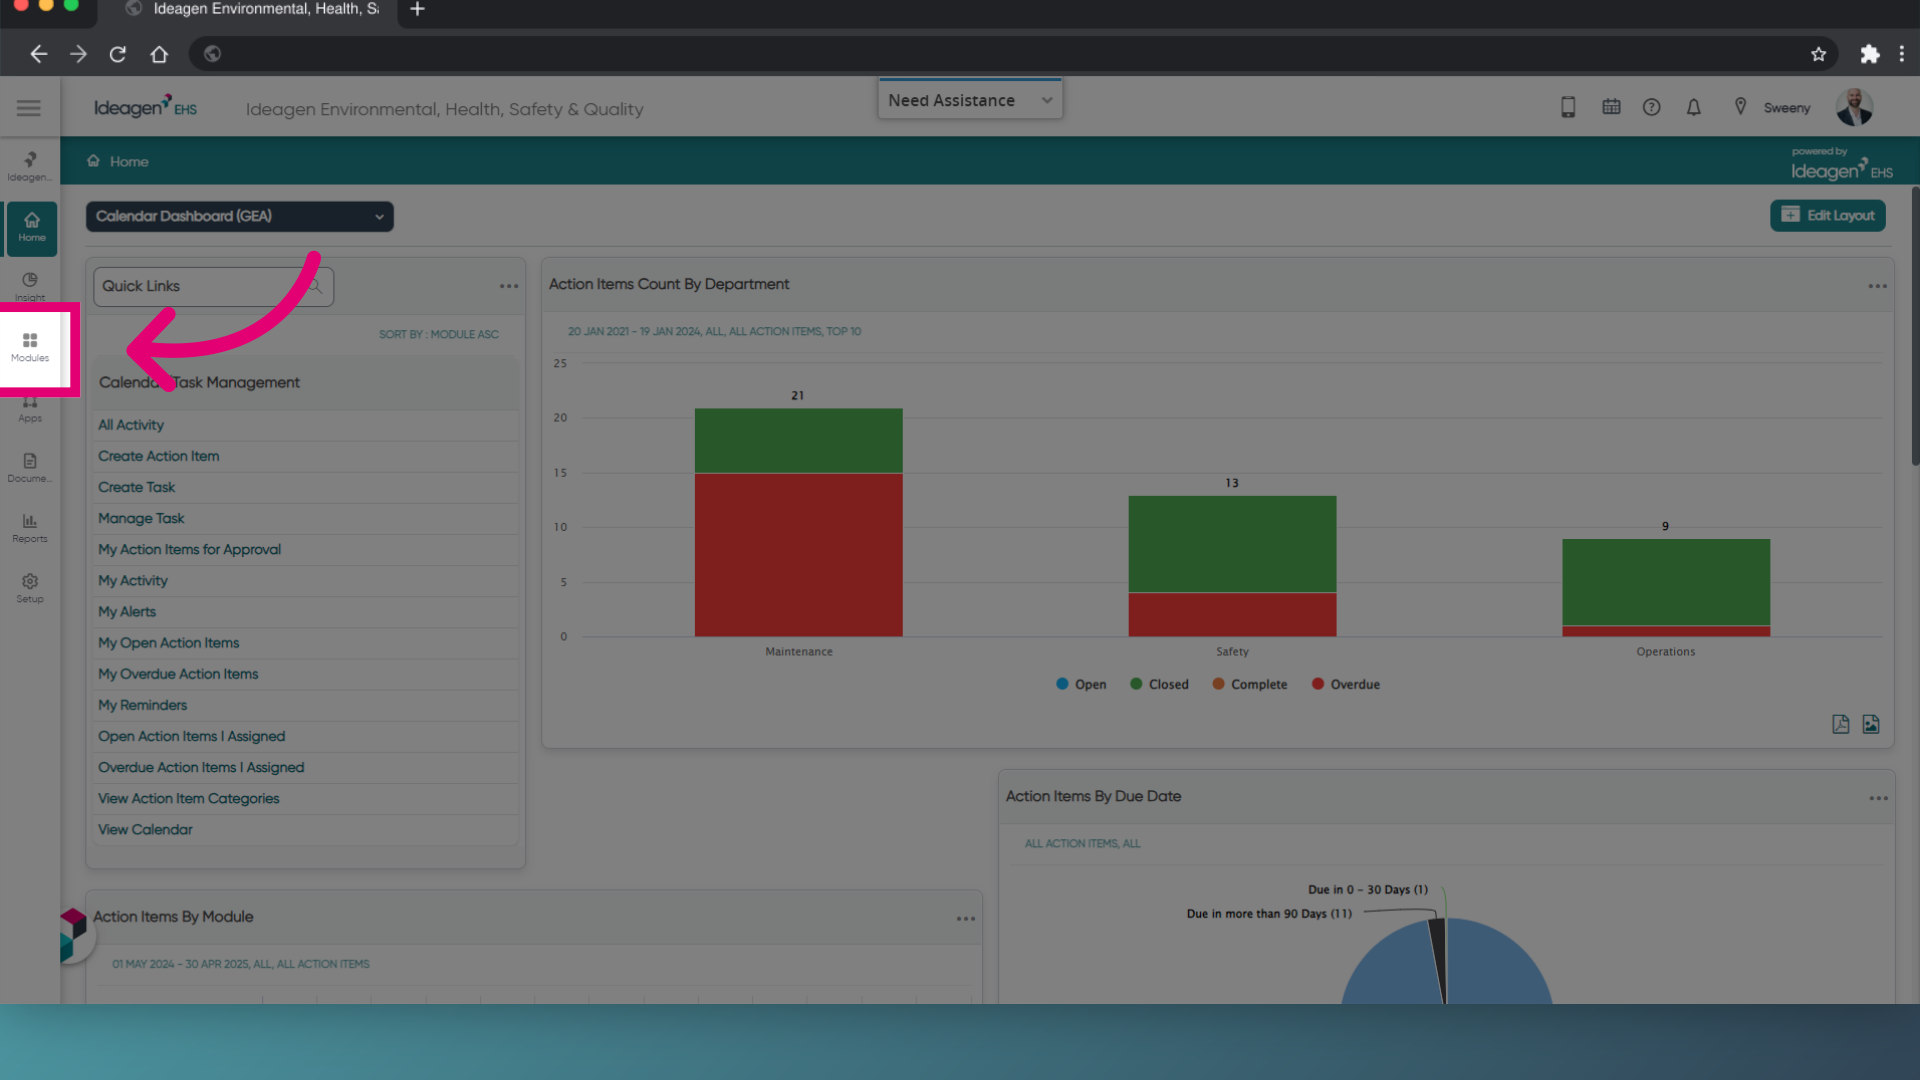Toggle the Open legend series
1920x1080 pixels.
[1081, 684]
